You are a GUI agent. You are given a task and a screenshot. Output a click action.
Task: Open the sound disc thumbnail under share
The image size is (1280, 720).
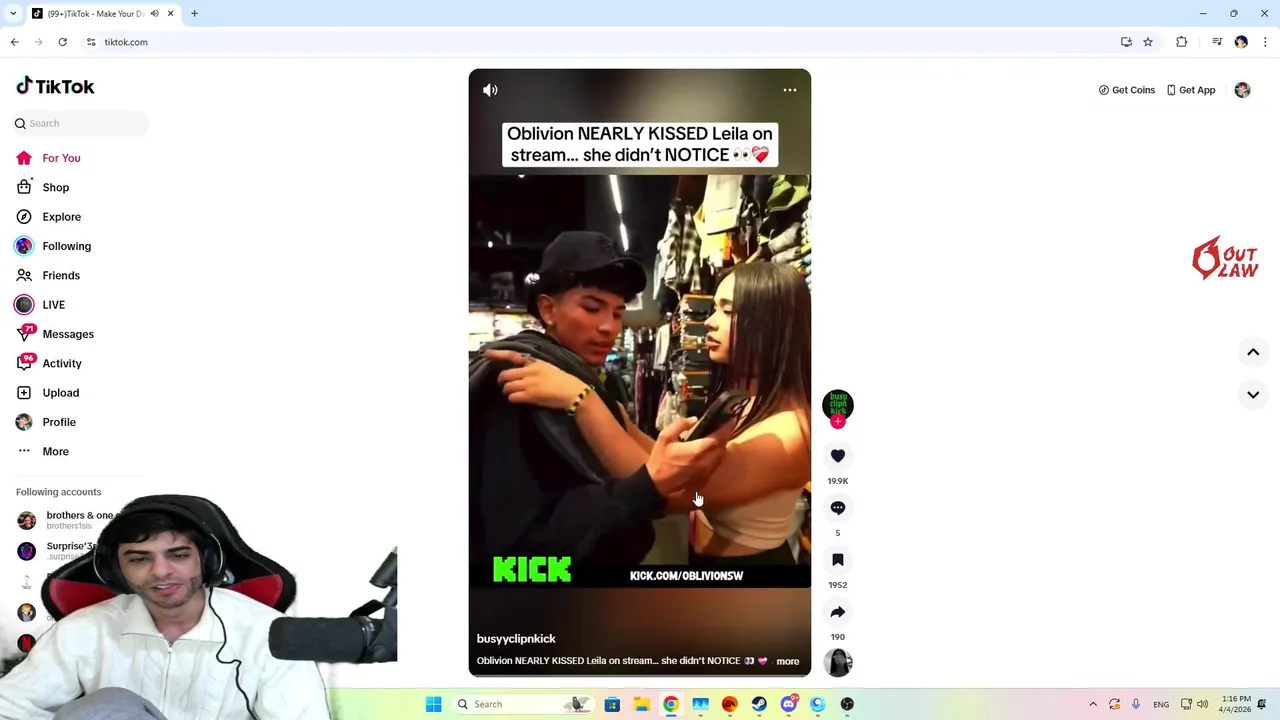coord(838,662)
